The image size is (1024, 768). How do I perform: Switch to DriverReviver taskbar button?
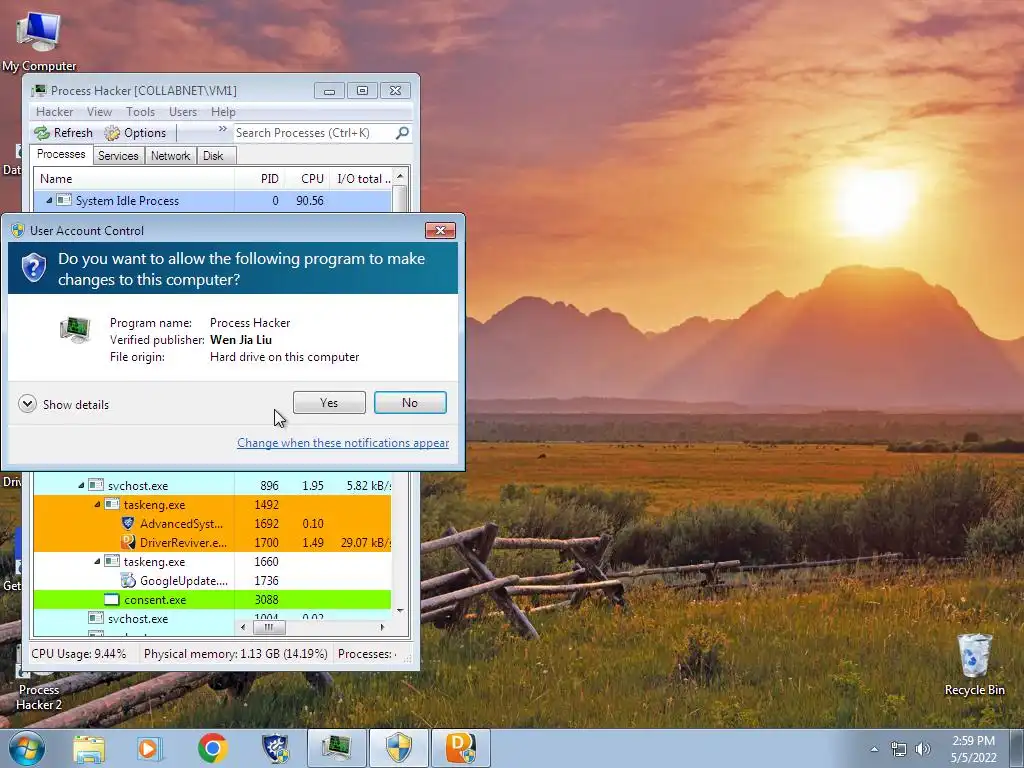coord(460,748)
